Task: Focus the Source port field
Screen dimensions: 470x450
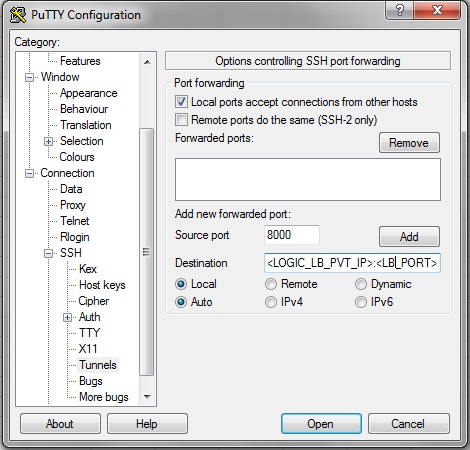Action: coord(292,235)
